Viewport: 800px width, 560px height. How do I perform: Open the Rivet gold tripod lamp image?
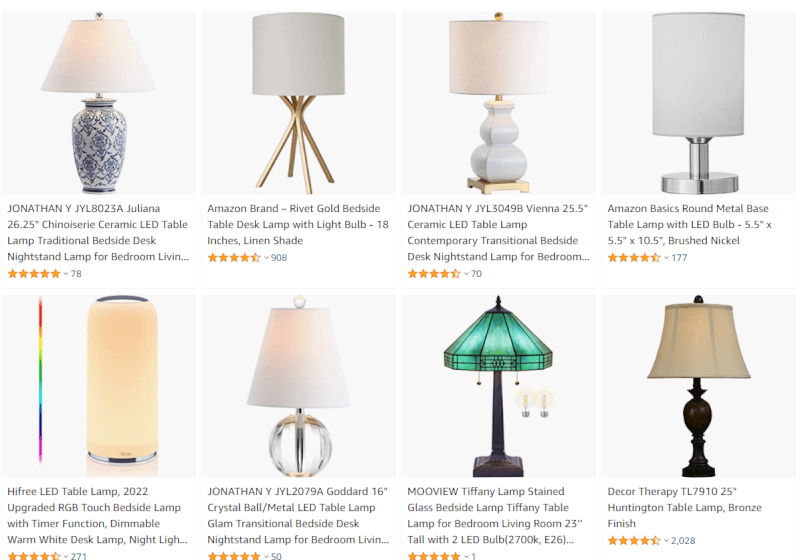click(x=298, y=103)
